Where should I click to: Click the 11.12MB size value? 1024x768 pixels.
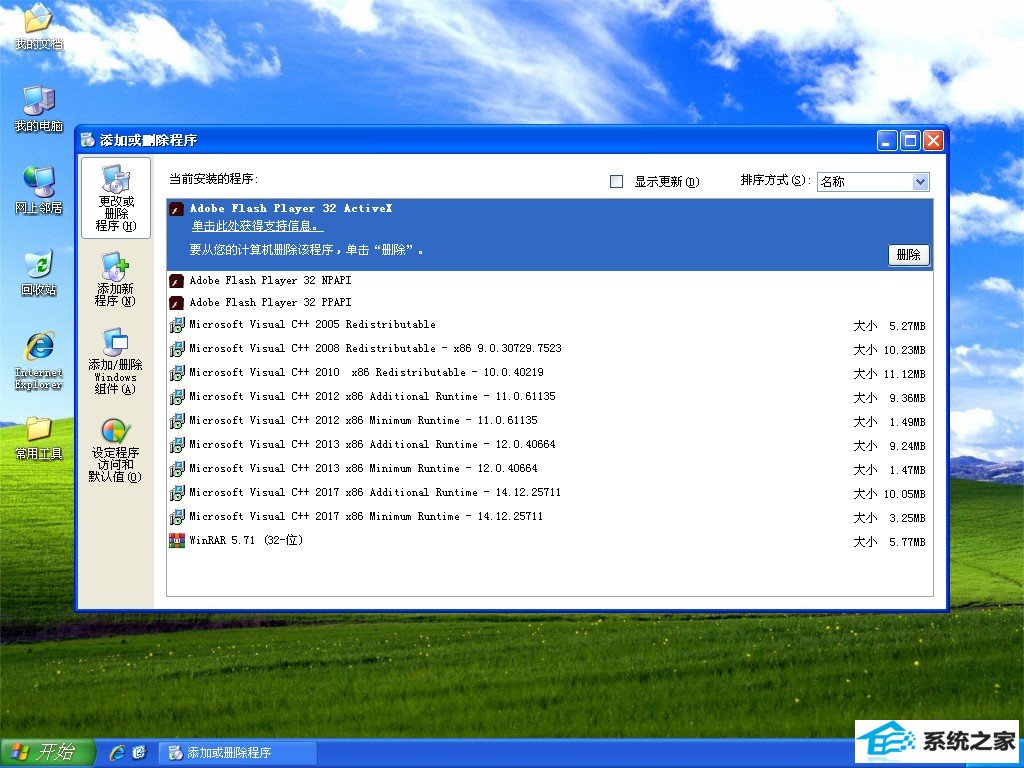click(904, 374)
